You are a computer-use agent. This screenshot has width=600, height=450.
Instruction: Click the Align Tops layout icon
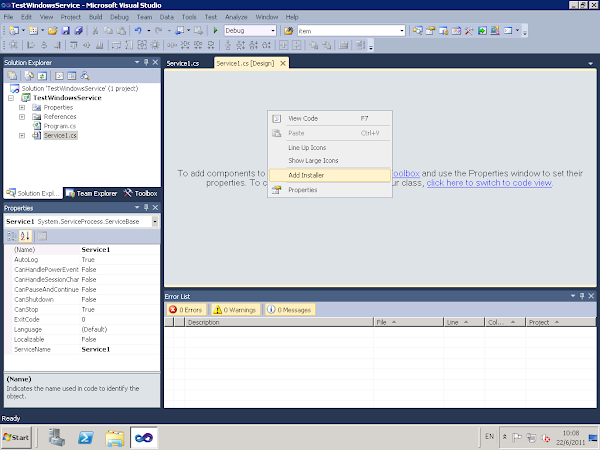[73, 45]
